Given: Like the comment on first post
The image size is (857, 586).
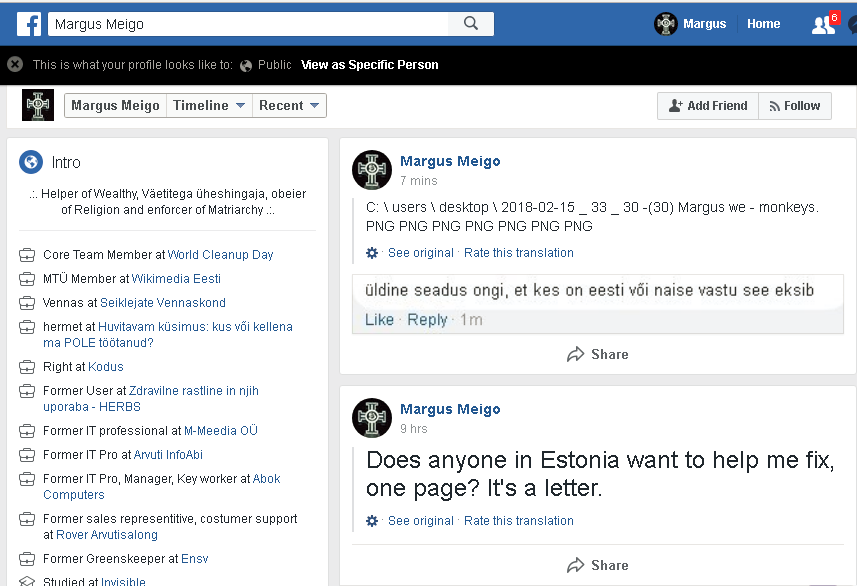Looking at the screenshot, I should (379, 319).
